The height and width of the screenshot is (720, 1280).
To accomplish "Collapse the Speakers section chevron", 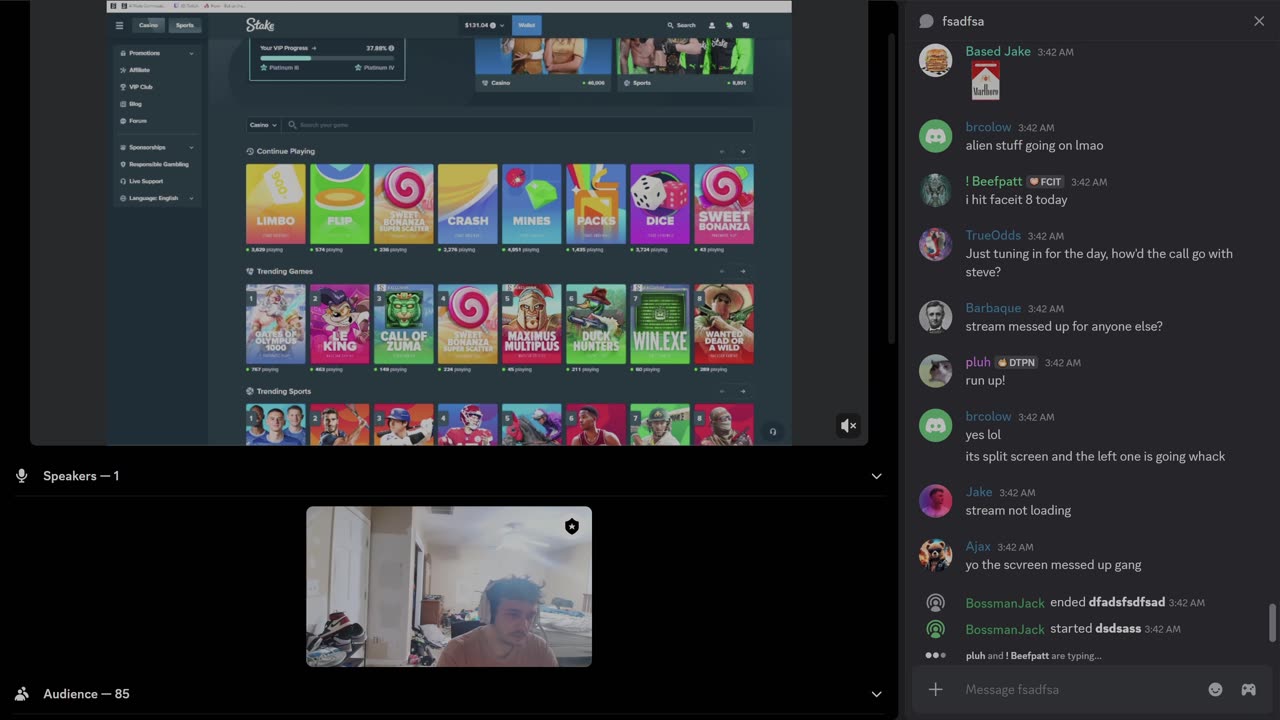I will (x=876, y=476).
